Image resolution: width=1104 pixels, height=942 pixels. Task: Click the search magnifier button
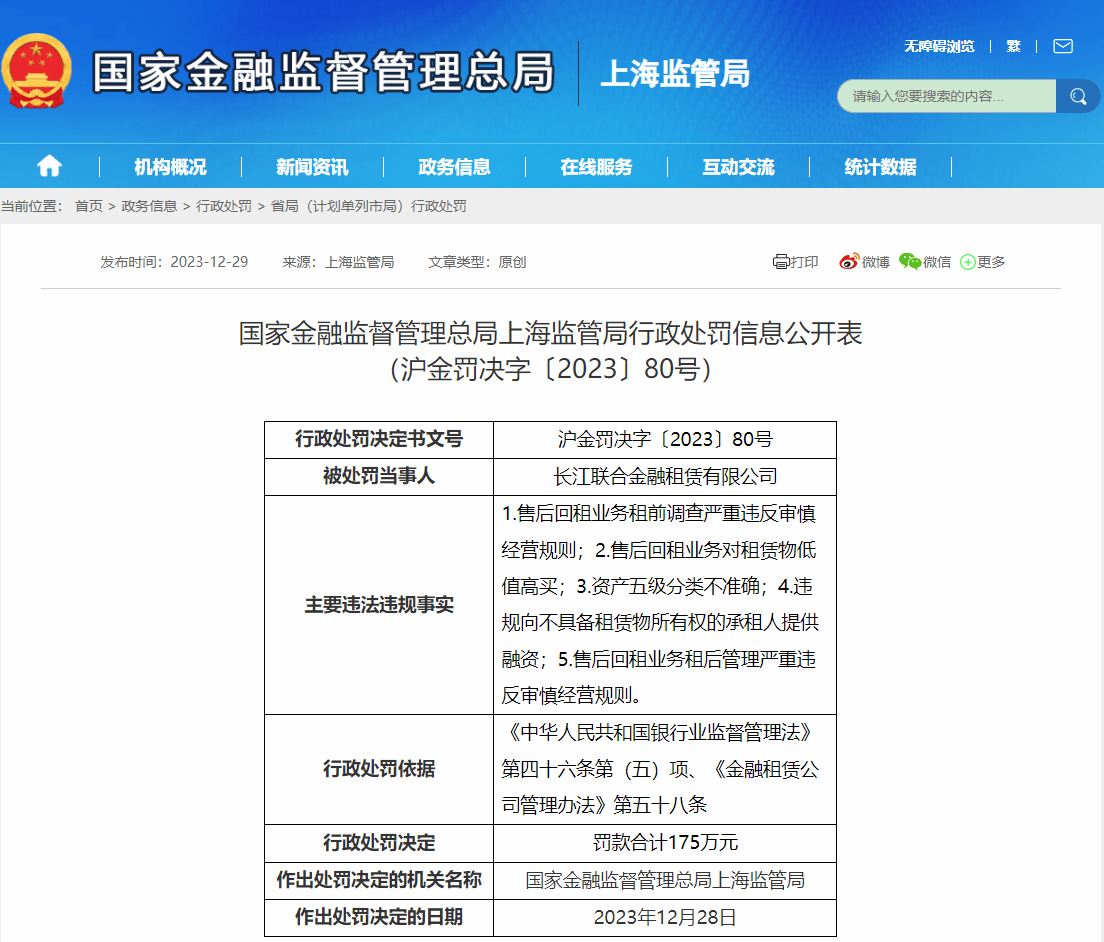[x=1077, y=96]
